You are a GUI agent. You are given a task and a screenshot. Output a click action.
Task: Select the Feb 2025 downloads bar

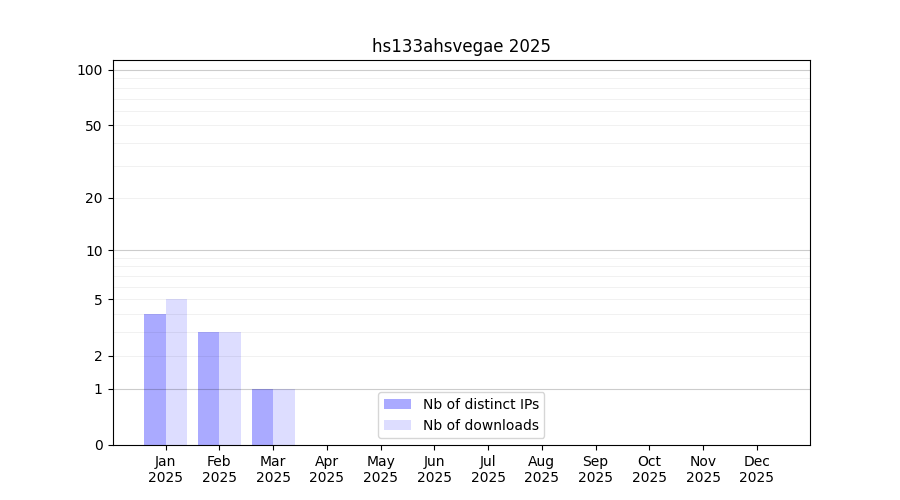coord(230,388)
